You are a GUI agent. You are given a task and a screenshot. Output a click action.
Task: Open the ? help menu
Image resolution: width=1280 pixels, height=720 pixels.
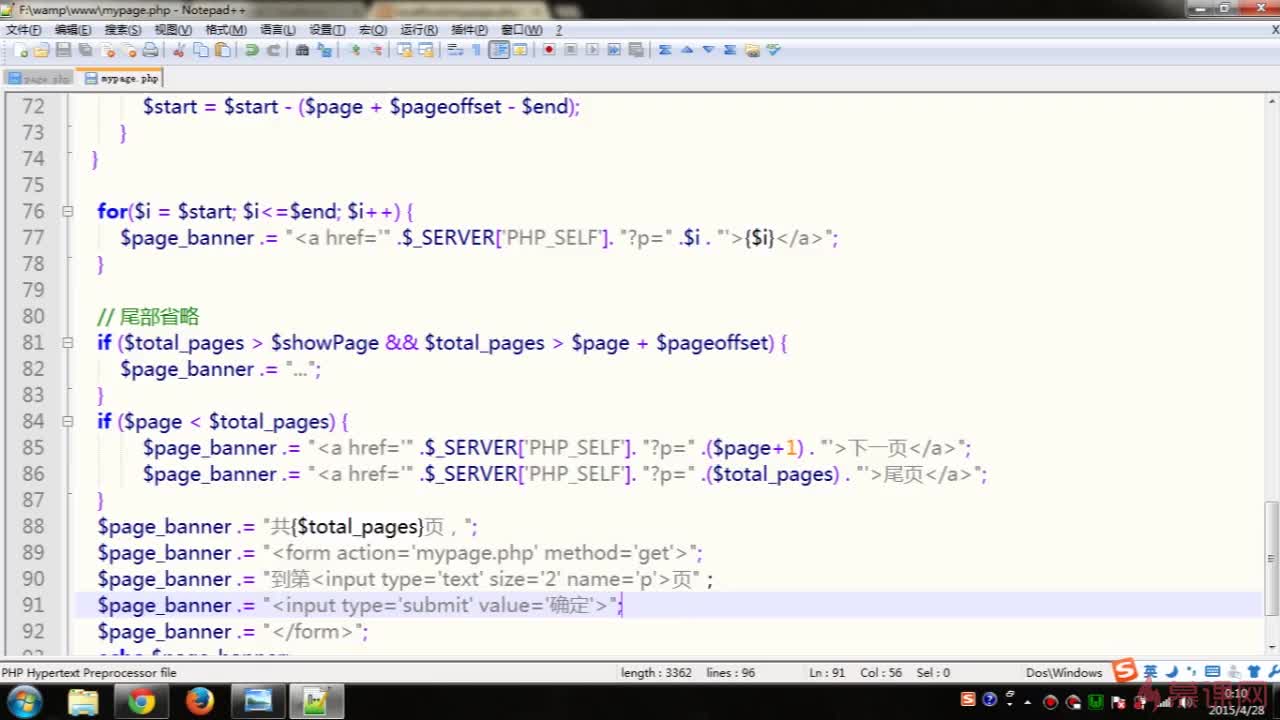pyautogui.click(x=559, y=30)
